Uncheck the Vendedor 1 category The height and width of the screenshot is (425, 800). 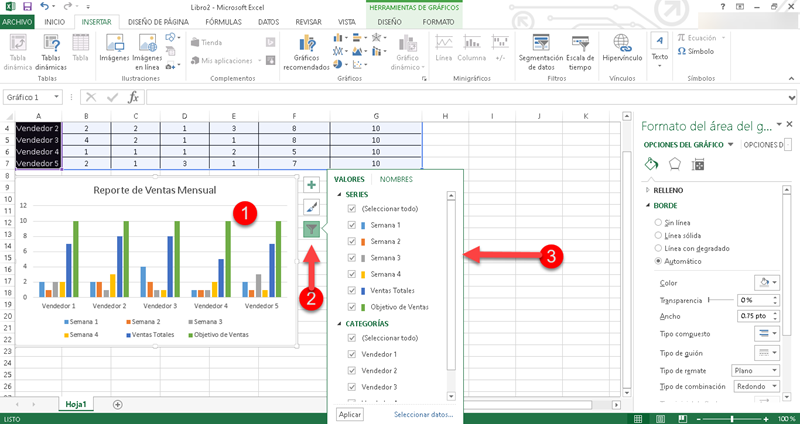pyautogui.click(x=351, y=354)
